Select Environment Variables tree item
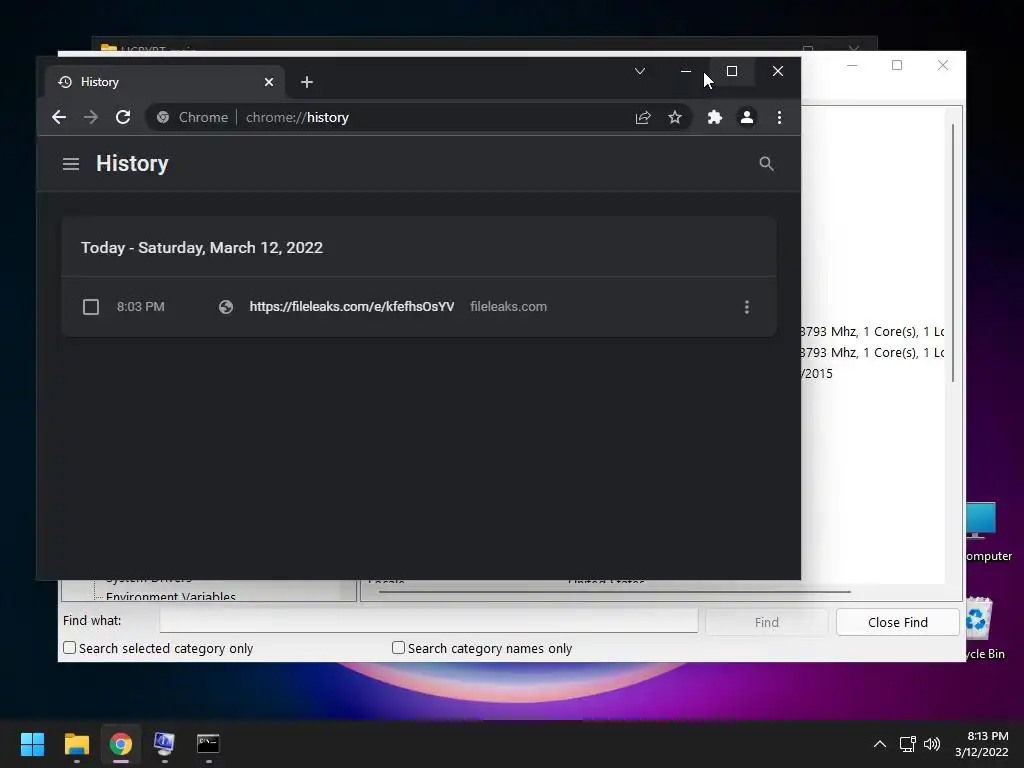This screenshot has height=768, width=1024. [170, 596]
